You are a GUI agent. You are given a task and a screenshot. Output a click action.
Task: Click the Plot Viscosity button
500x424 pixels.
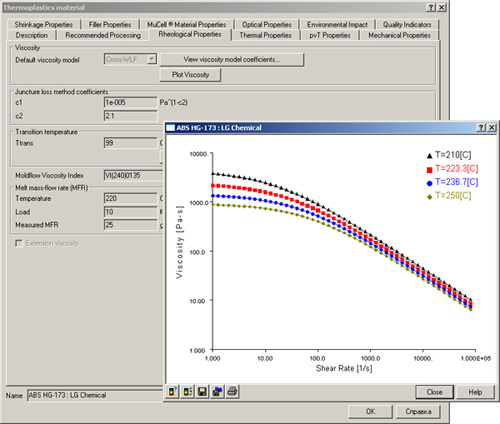click(190, 75)
